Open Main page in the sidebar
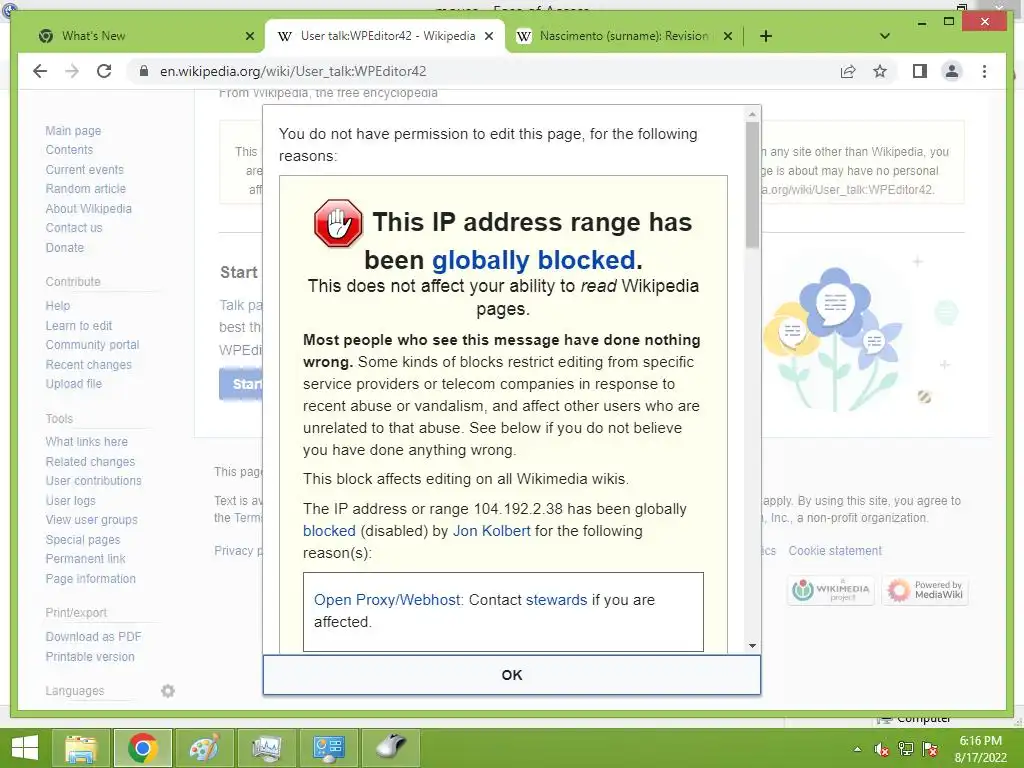The height and width of the screenshot is (768, 1024). 73,131
